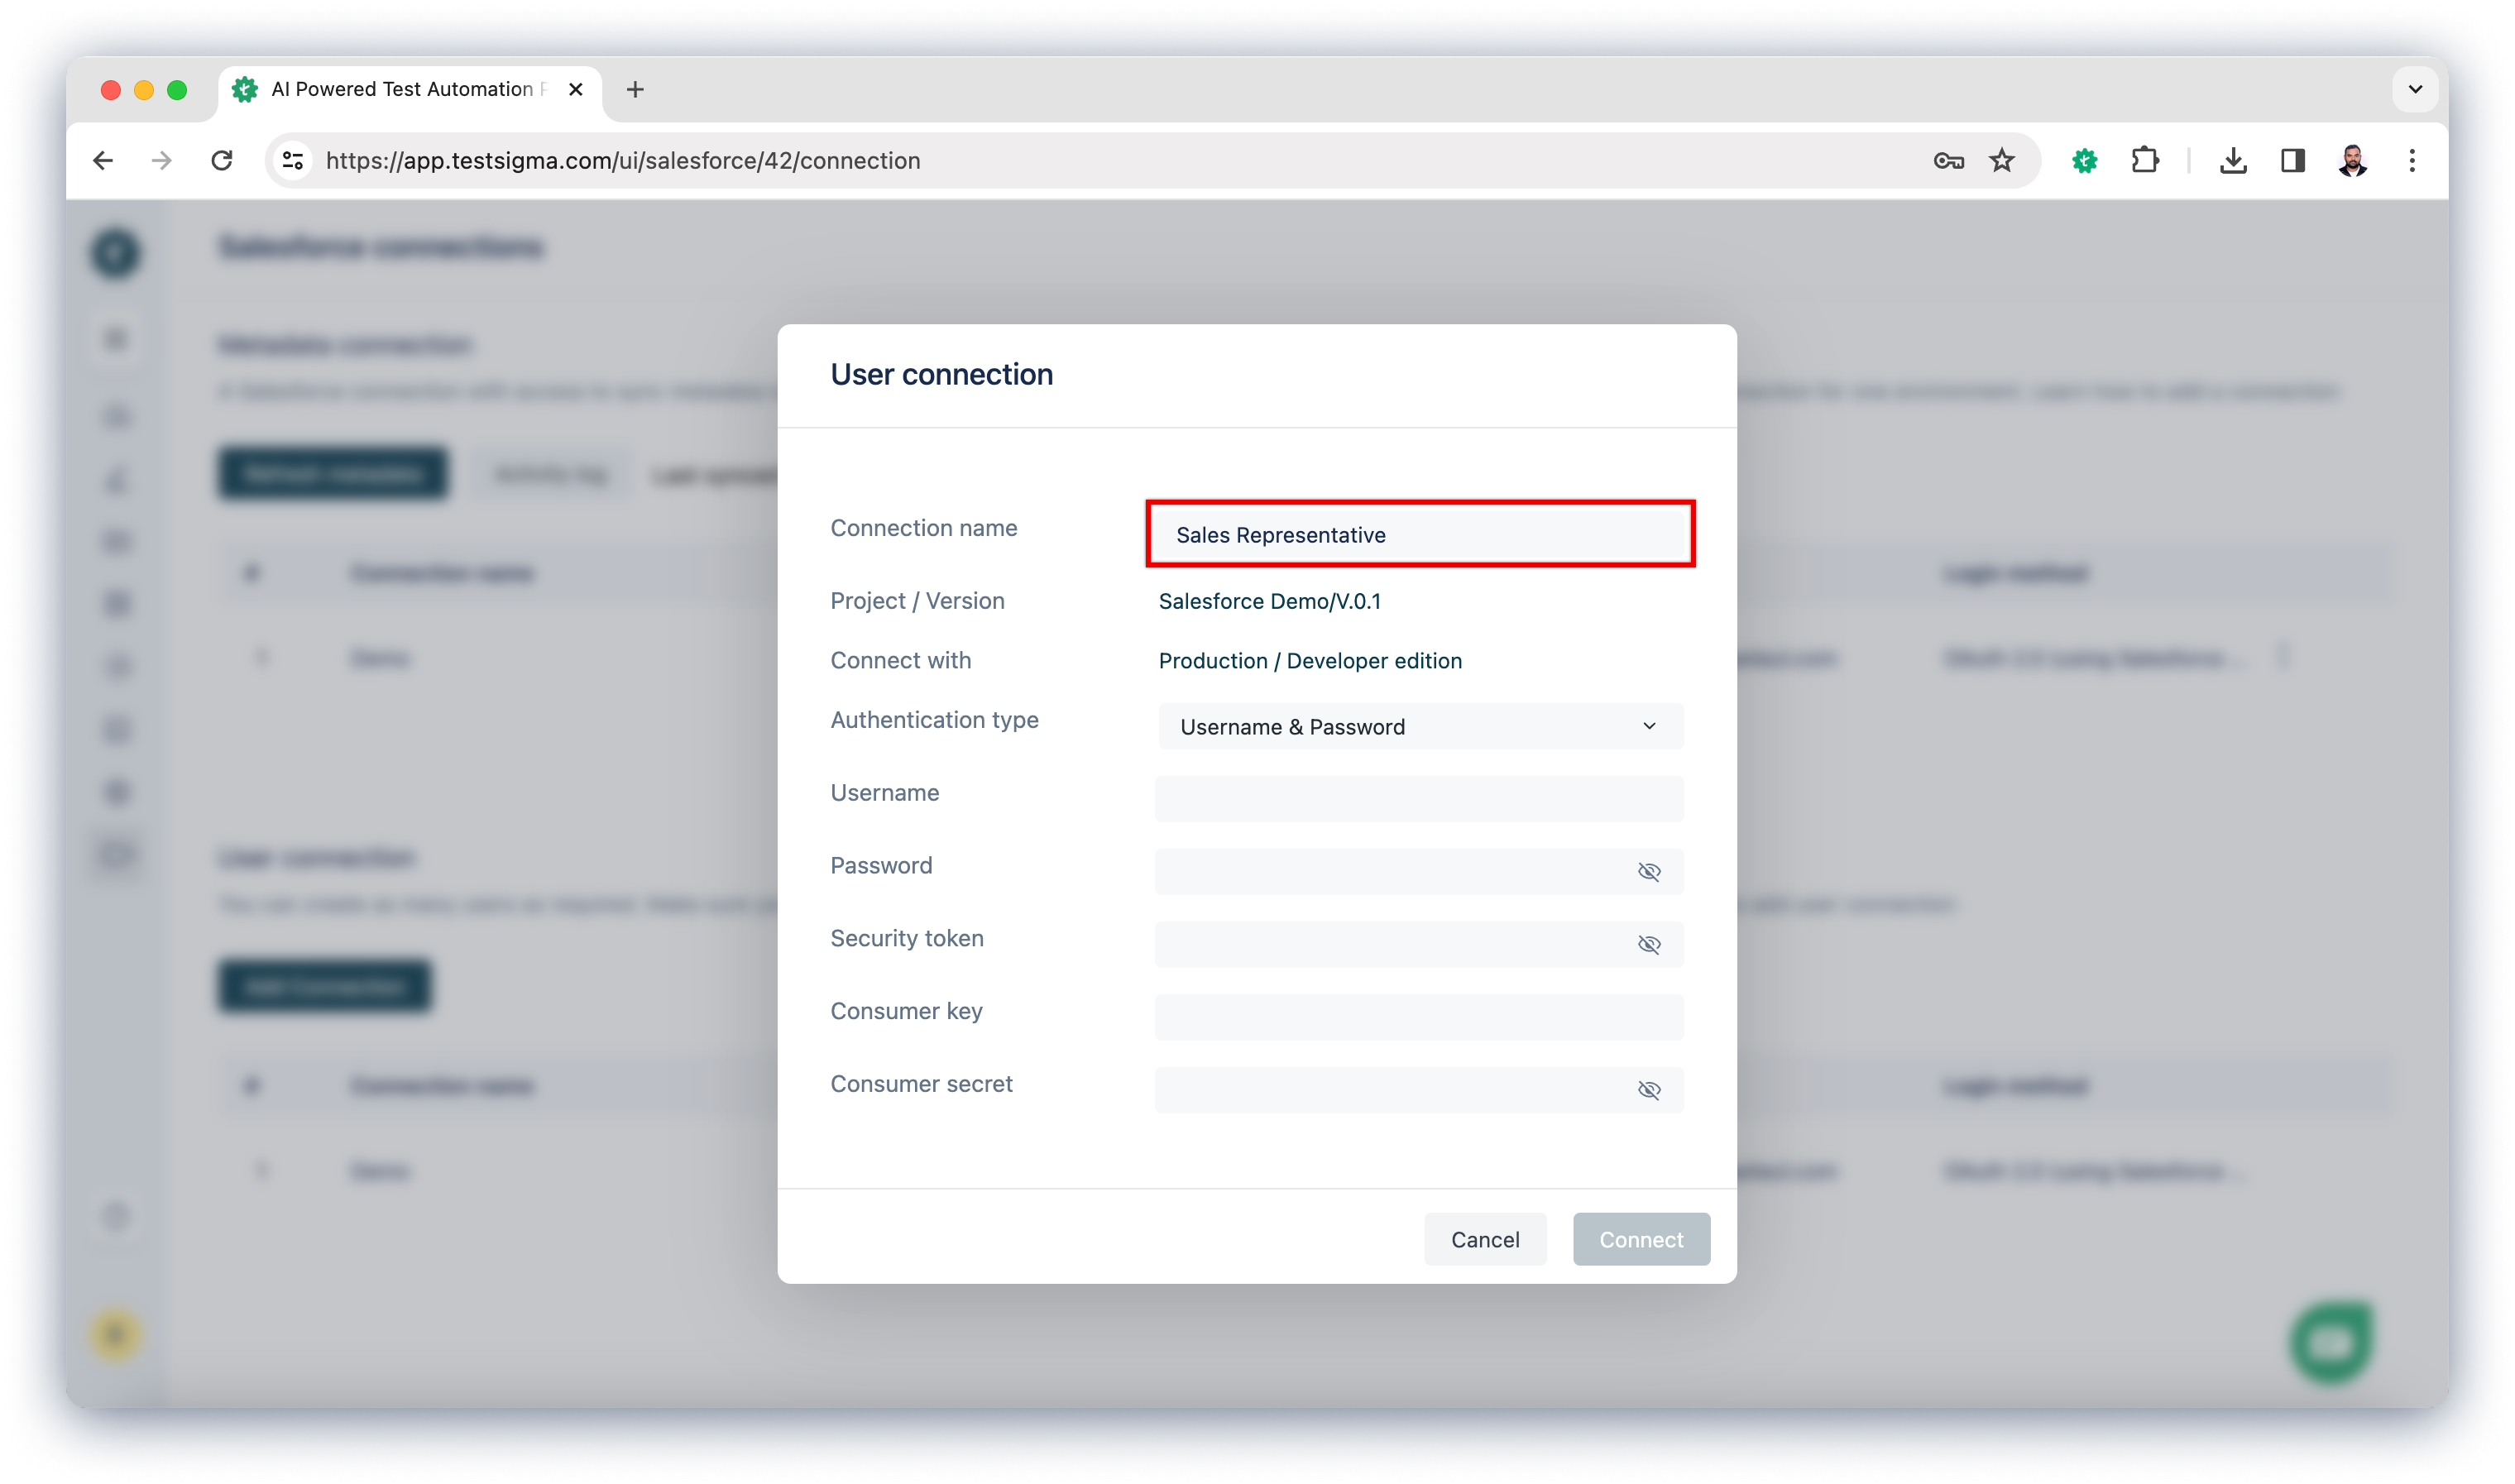Screen dimensions: 2515x1484
Task: Select the AI Powered Test Automation tab
Action: point(410,90)
